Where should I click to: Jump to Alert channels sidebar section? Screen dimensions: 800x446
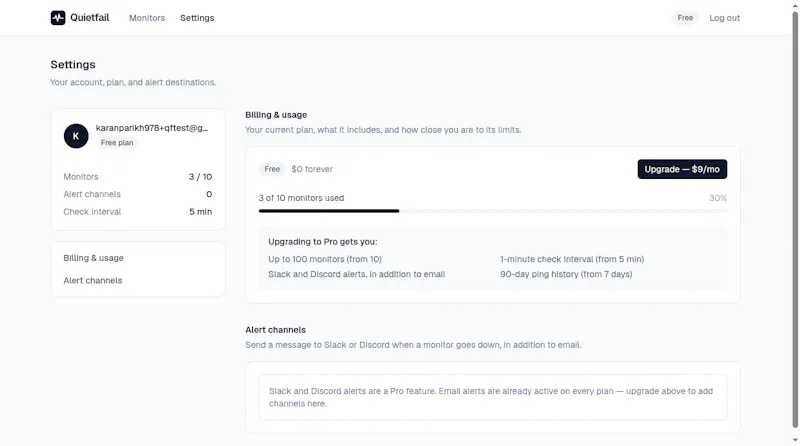pos(93,281)
